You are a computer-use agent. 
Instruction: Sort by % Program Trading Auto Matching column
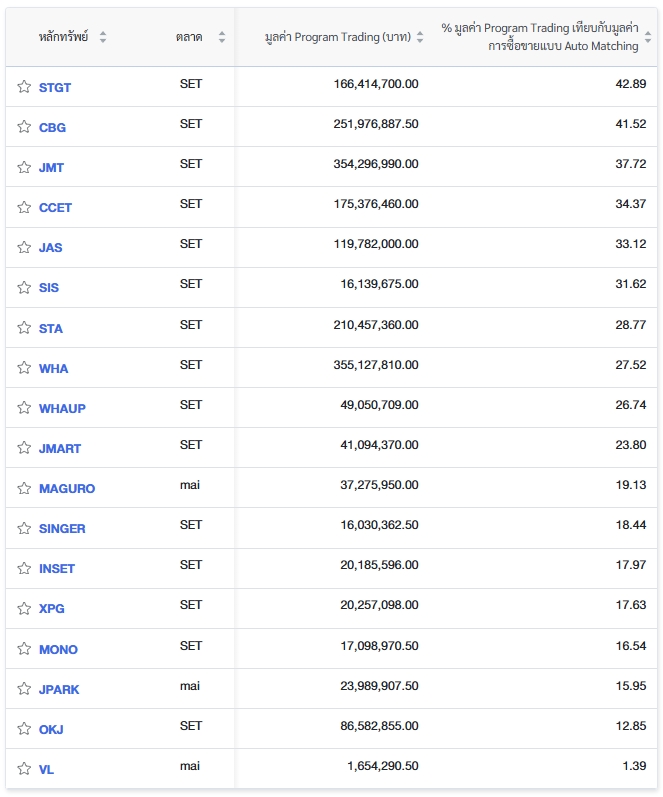[648, 37]
